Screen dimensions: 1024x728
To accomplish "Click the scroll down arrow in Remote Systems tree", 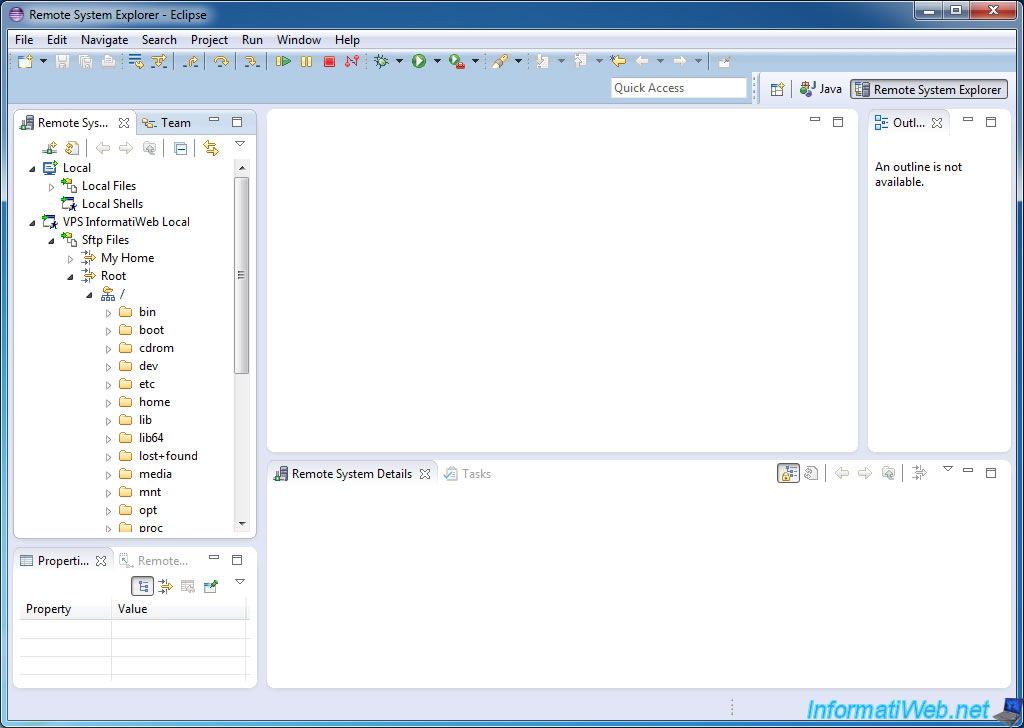I will click(x=242, y=523).
